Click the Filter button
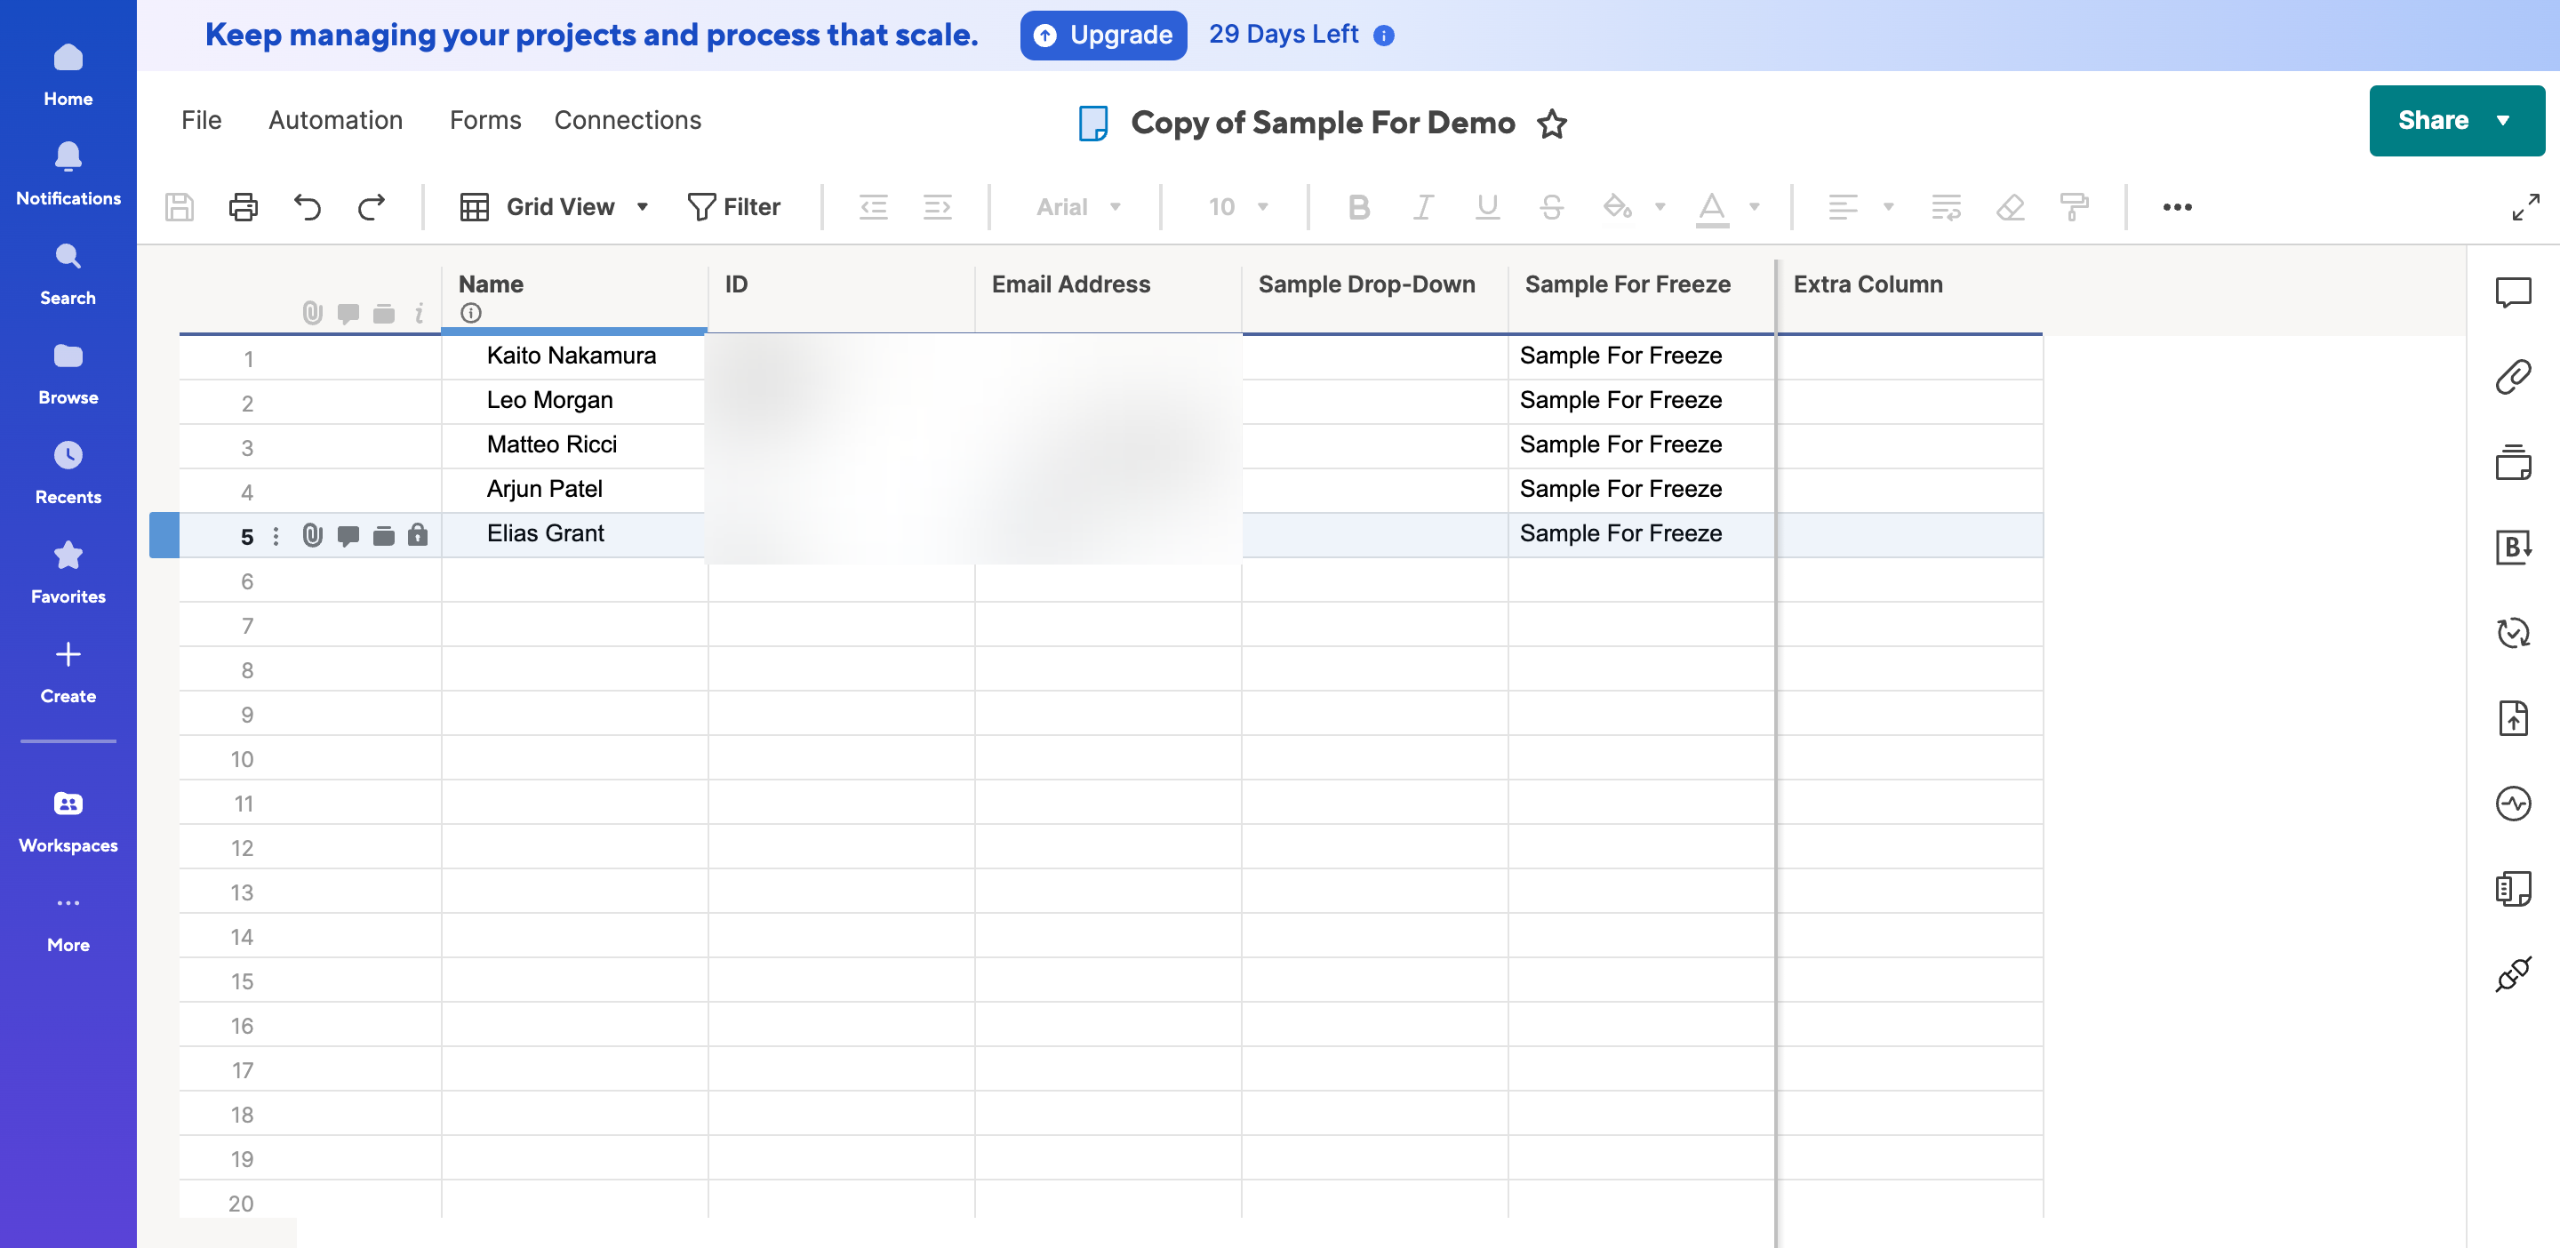The image size is (2560, 1248). point(734,207)
